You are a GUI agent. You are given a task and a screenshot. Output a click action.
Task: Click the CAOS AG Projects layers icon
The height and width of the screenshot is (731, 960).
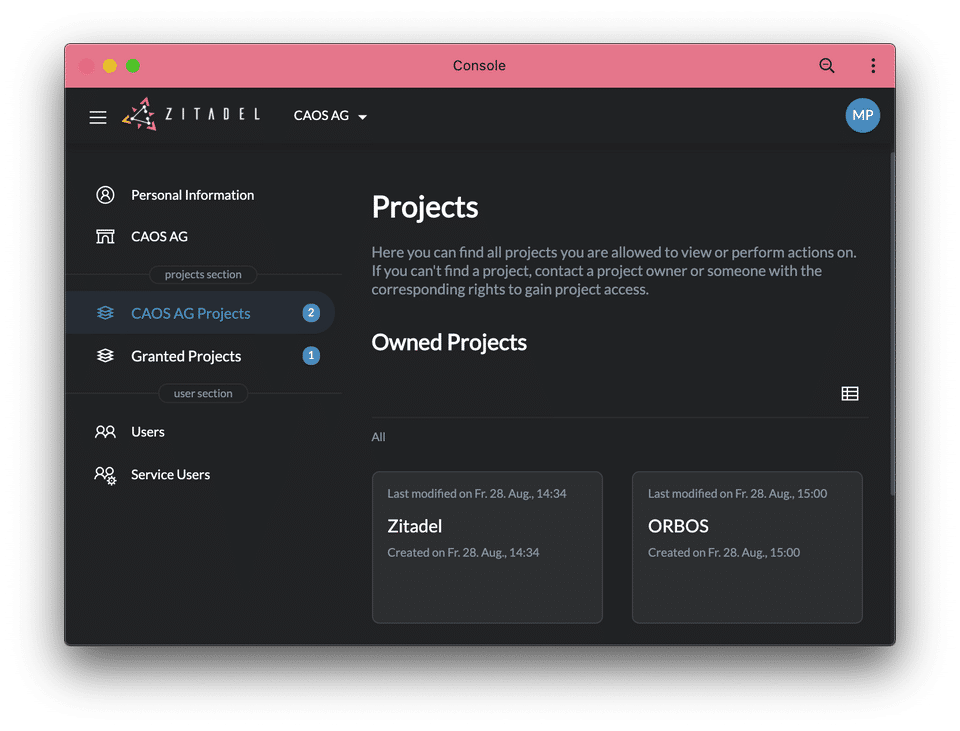pos(105,313)
